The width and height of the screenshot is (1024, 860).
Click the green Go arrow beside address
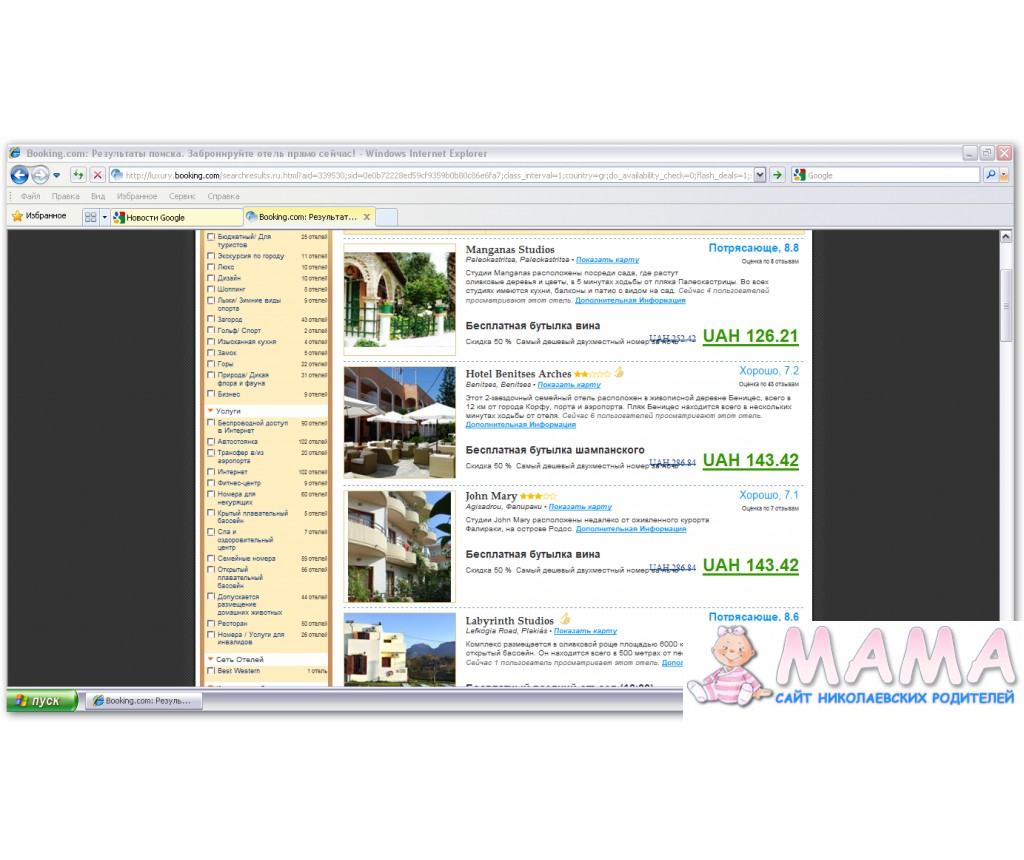pyautogui.click(x=777, y=175)
